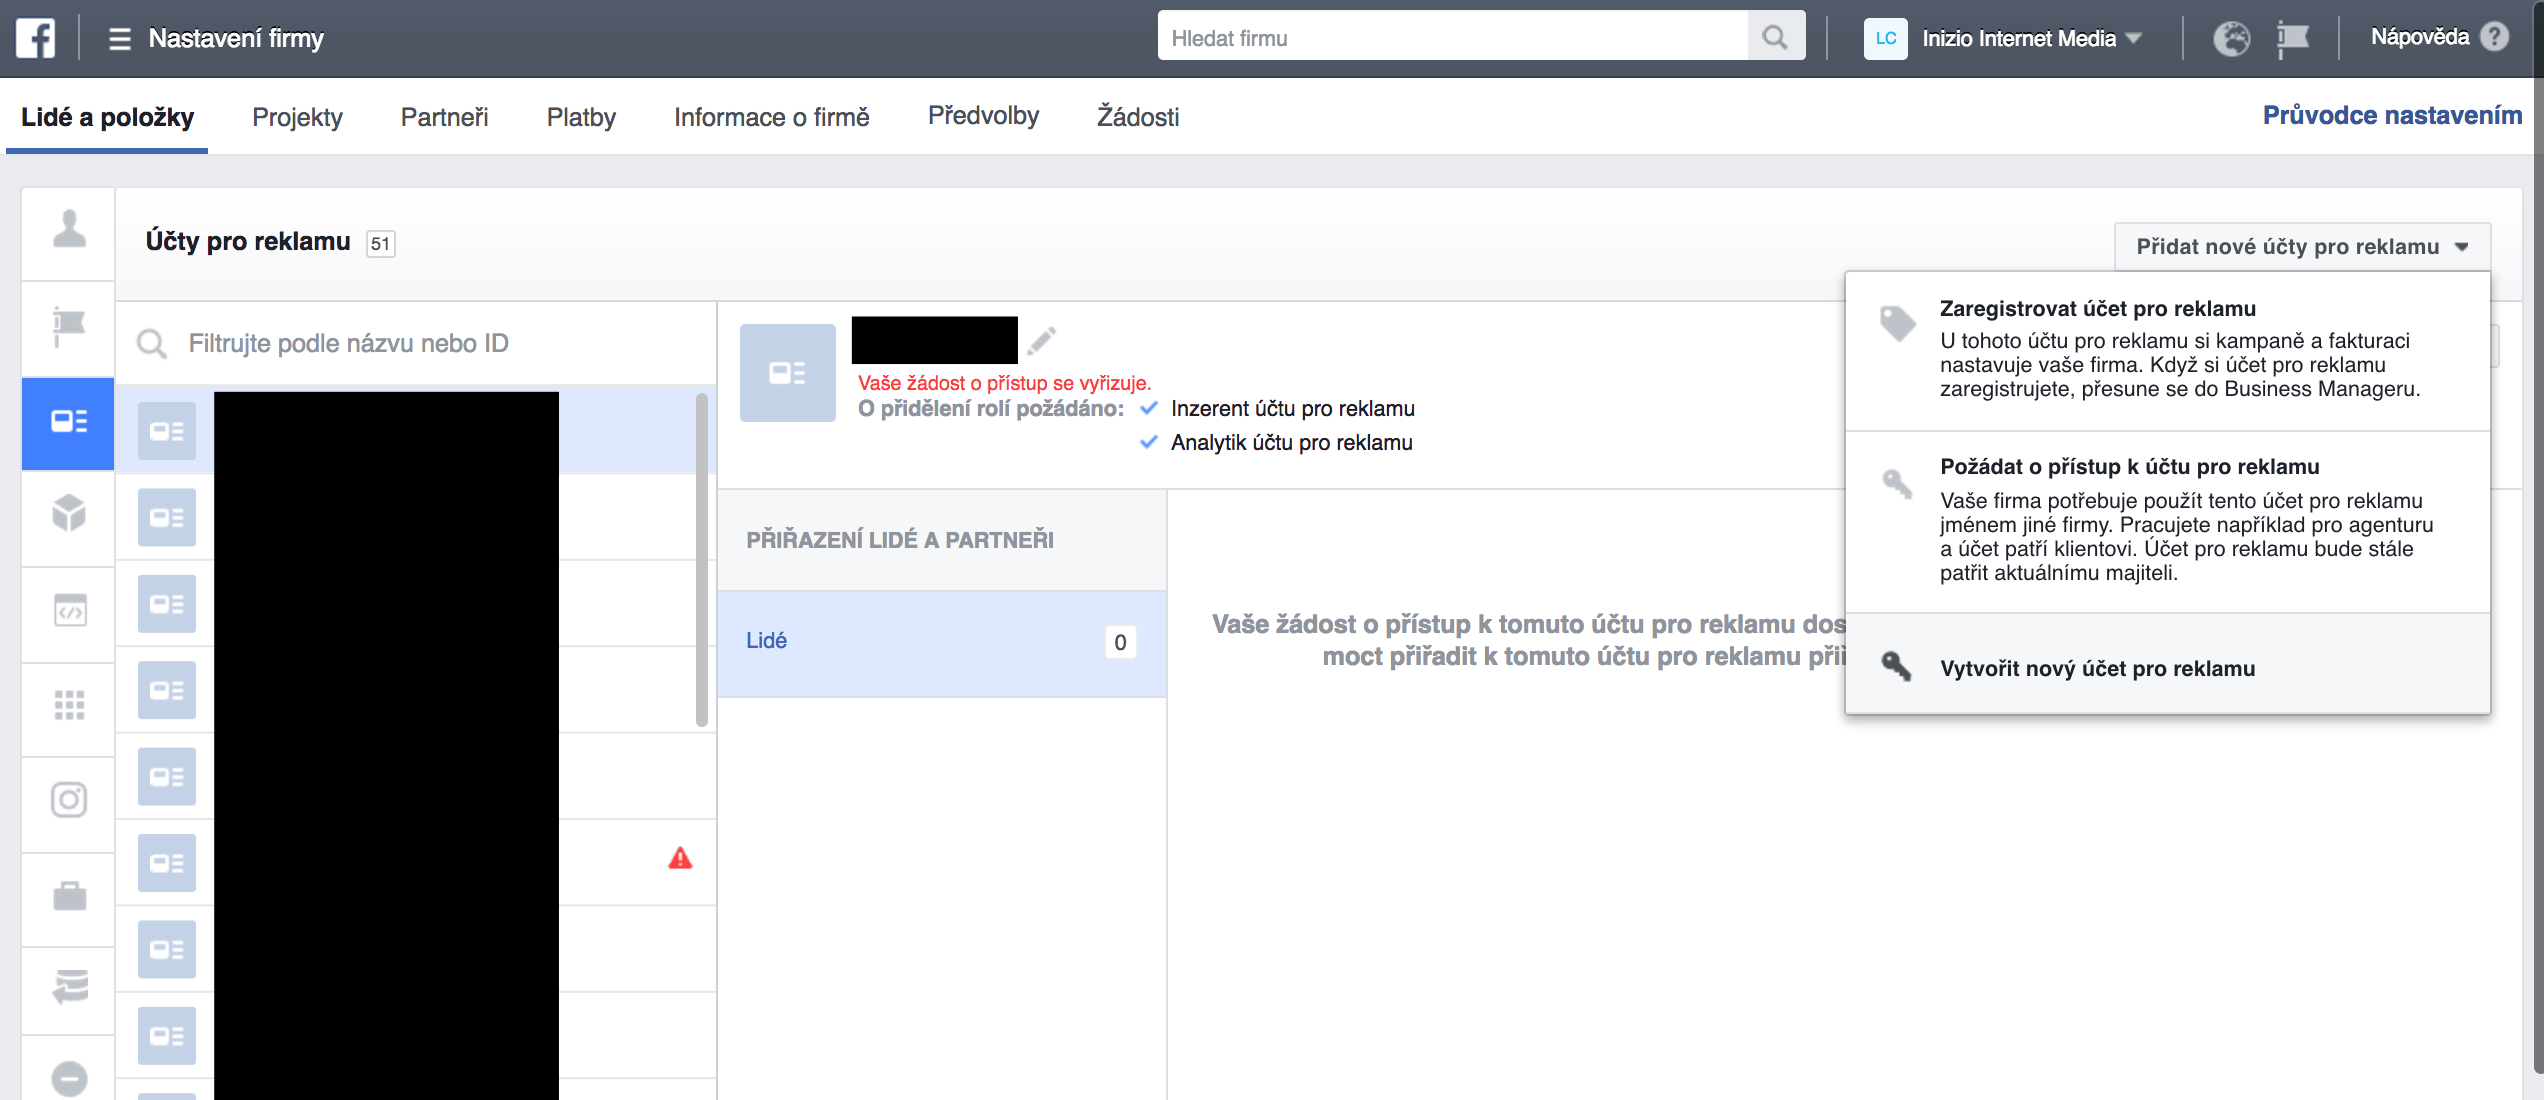The height and width of the screenshot is (1100, 2544).
Task: Click the Facebook logo icon
Action: click(36, 38)
